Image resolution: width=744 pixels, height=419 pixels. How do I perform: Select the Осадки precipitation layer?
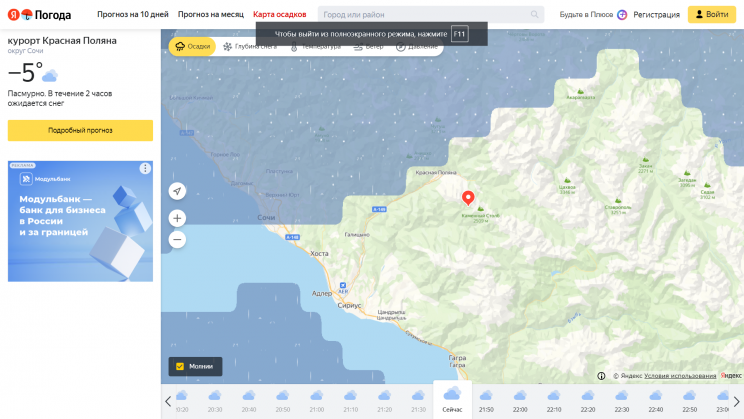click(193, 46)
